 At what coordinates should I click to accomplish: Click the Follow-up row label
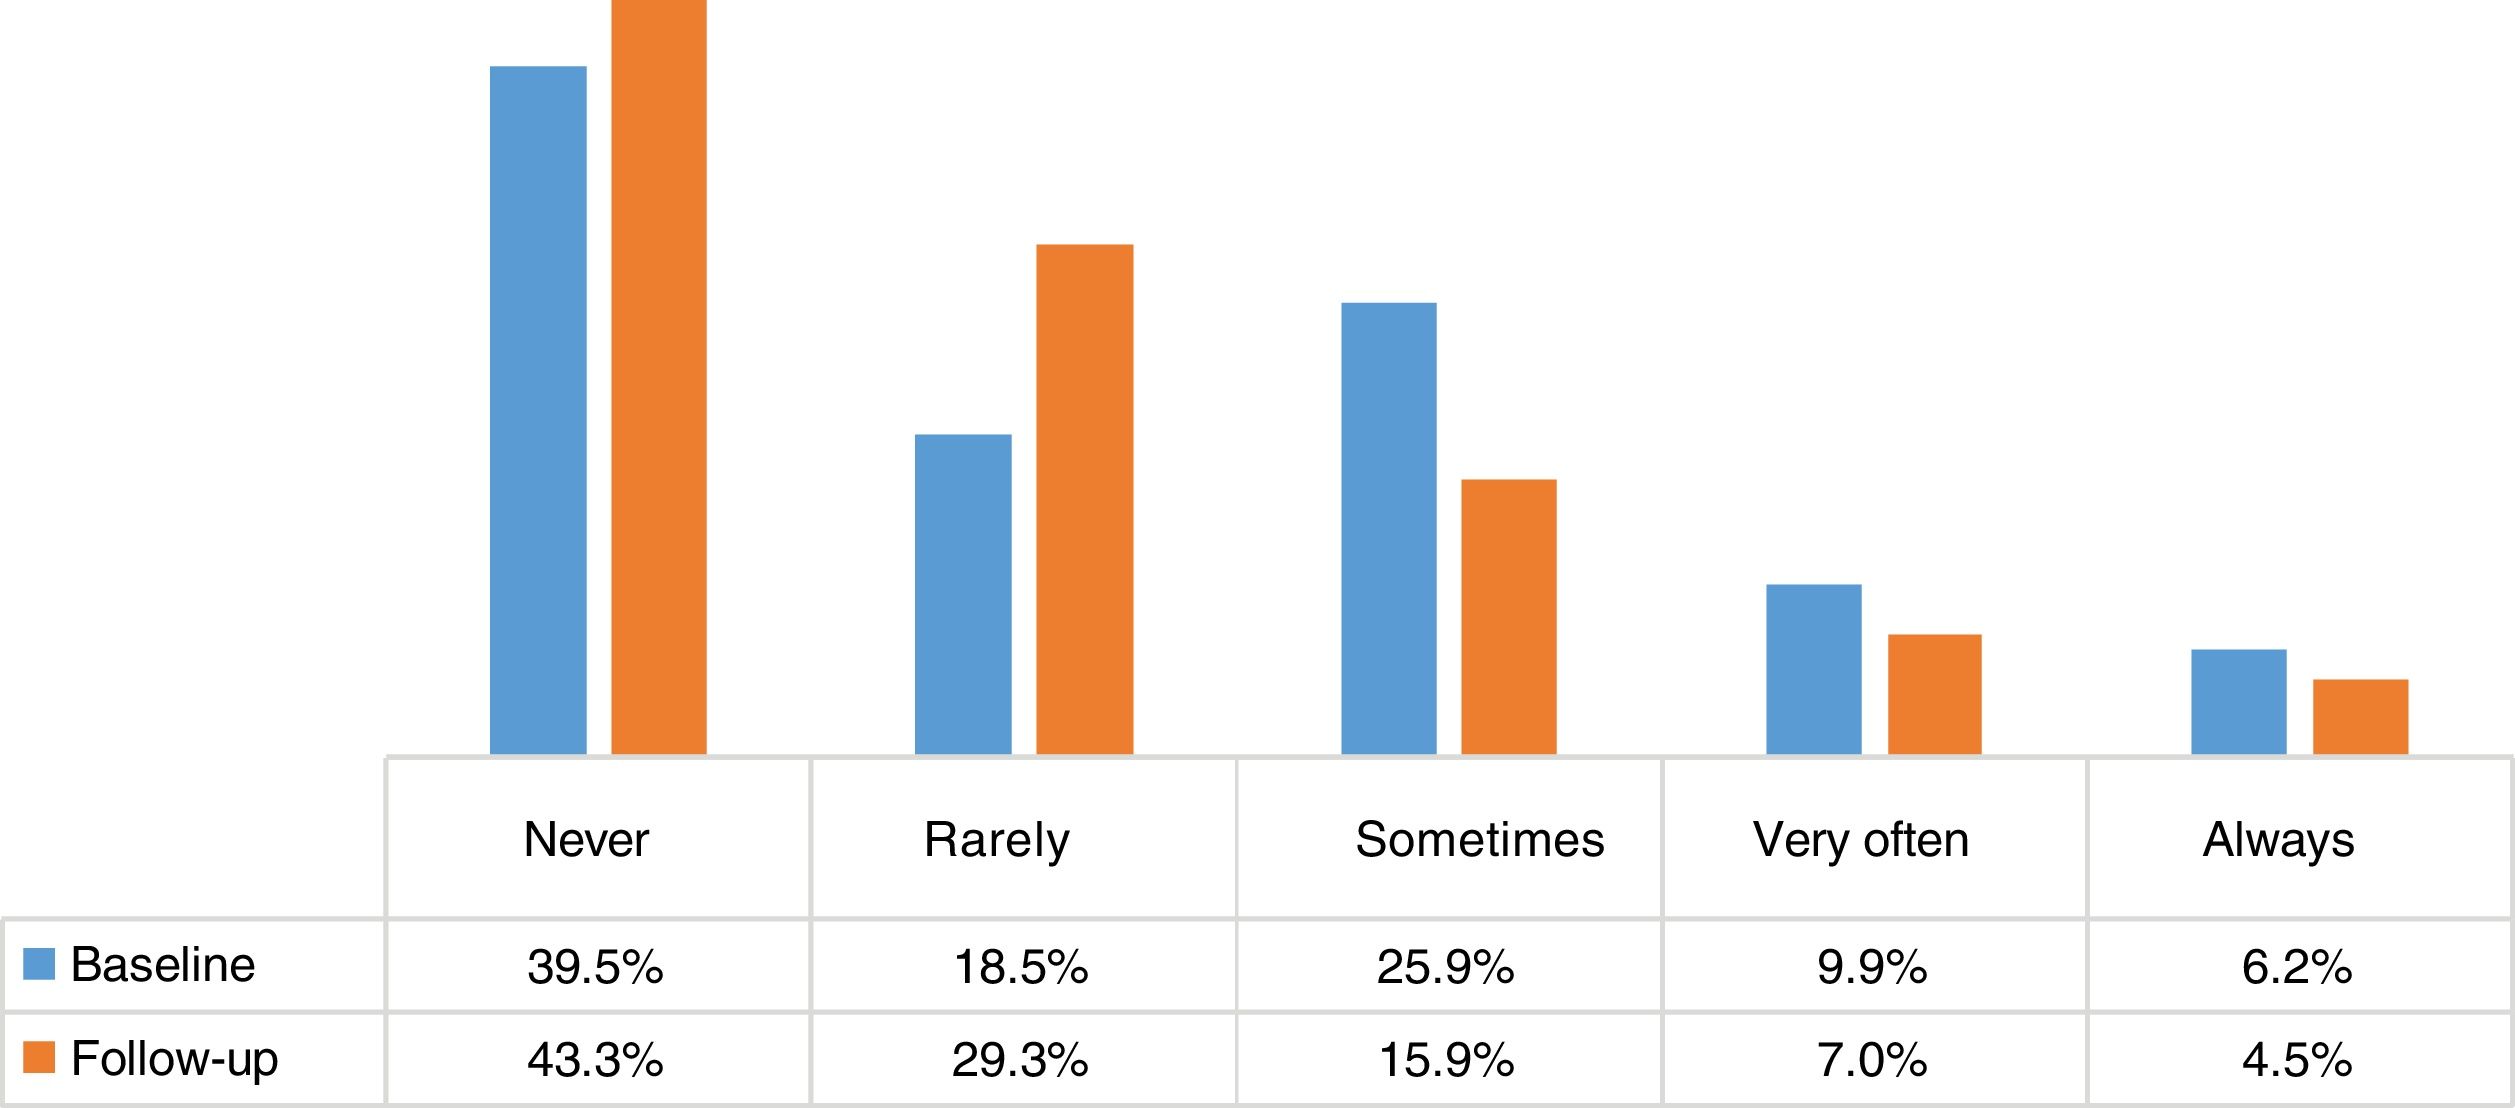point(175,1058)
